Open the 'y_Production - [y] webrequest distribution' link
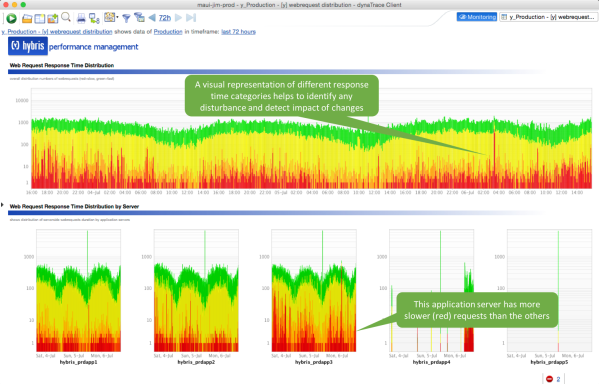 point(57,32)
